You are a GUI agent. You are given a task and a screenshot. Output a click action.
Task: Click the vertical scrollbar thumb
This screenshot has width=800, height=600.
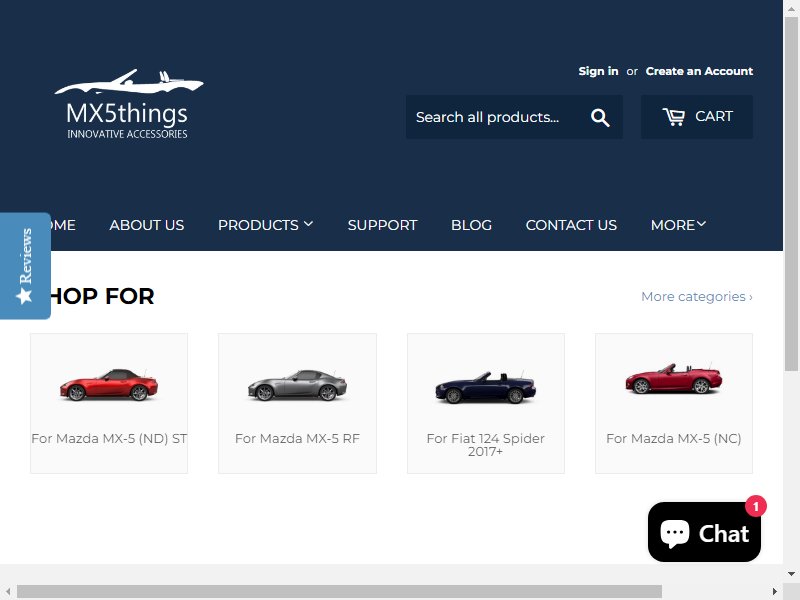coord(791,194)
